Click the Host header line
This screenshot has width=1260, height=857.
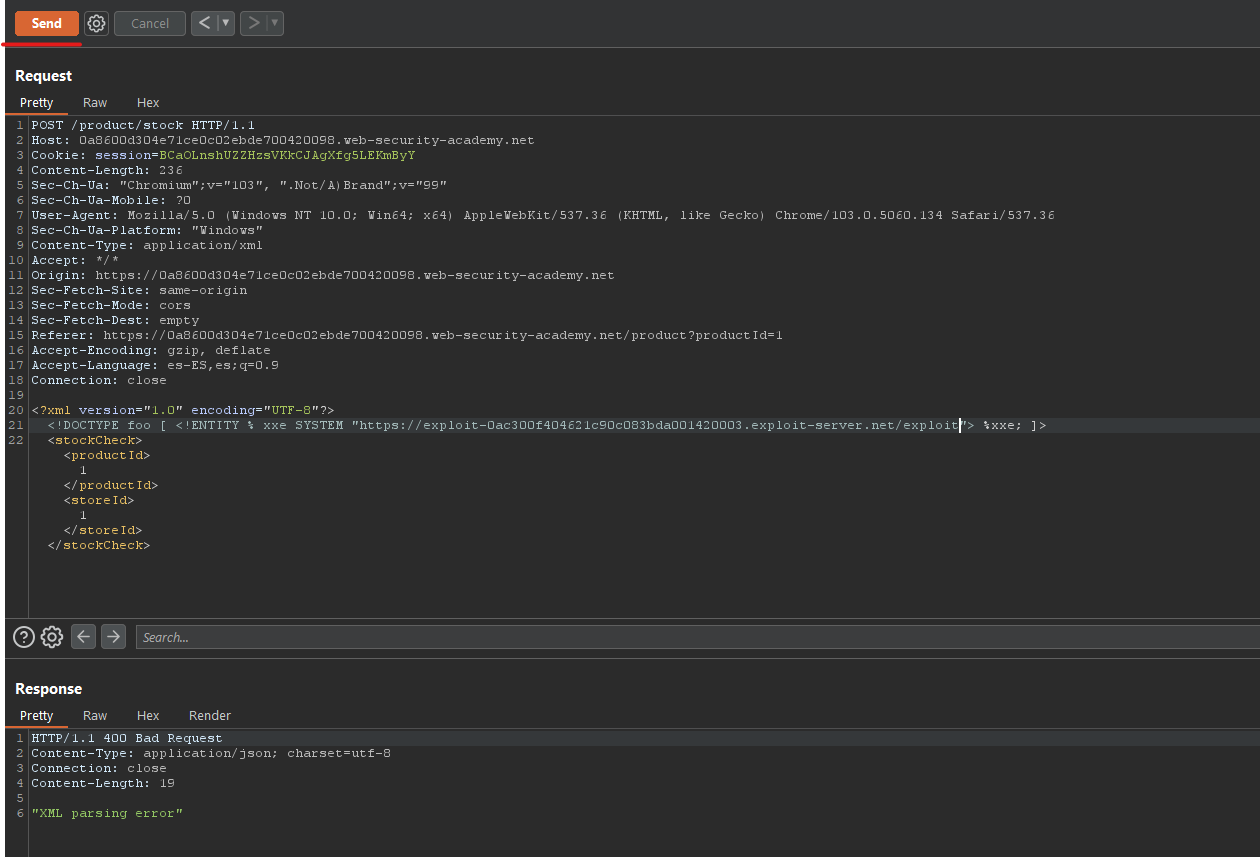[283, 140]
